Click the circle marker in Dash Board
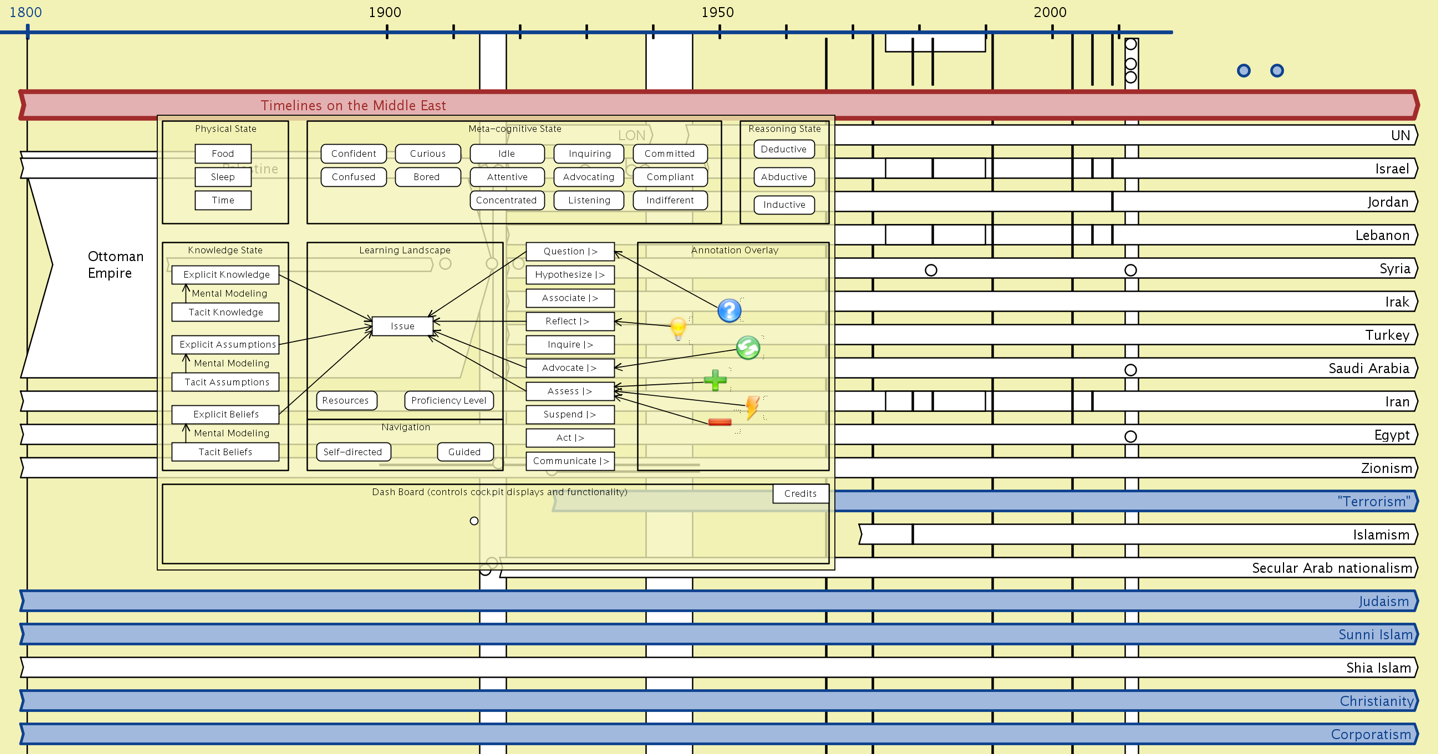Image resolution: width=1438 pixels, height=754 pixels. pyautogui.click(x=474, y=521)
